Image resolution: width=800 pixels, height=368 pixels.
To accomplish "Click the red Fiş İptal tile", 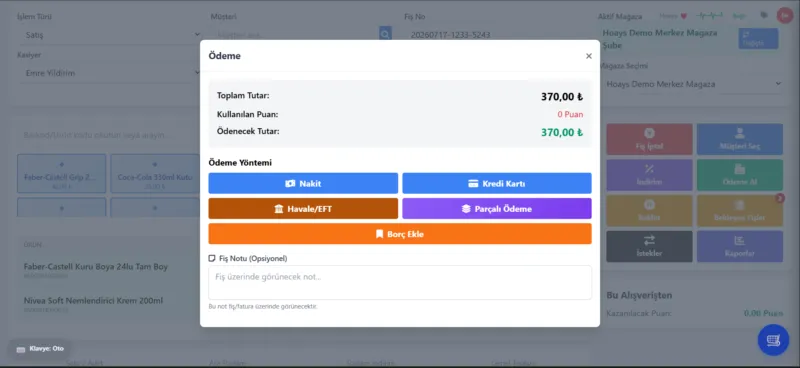I will point(649,139).
